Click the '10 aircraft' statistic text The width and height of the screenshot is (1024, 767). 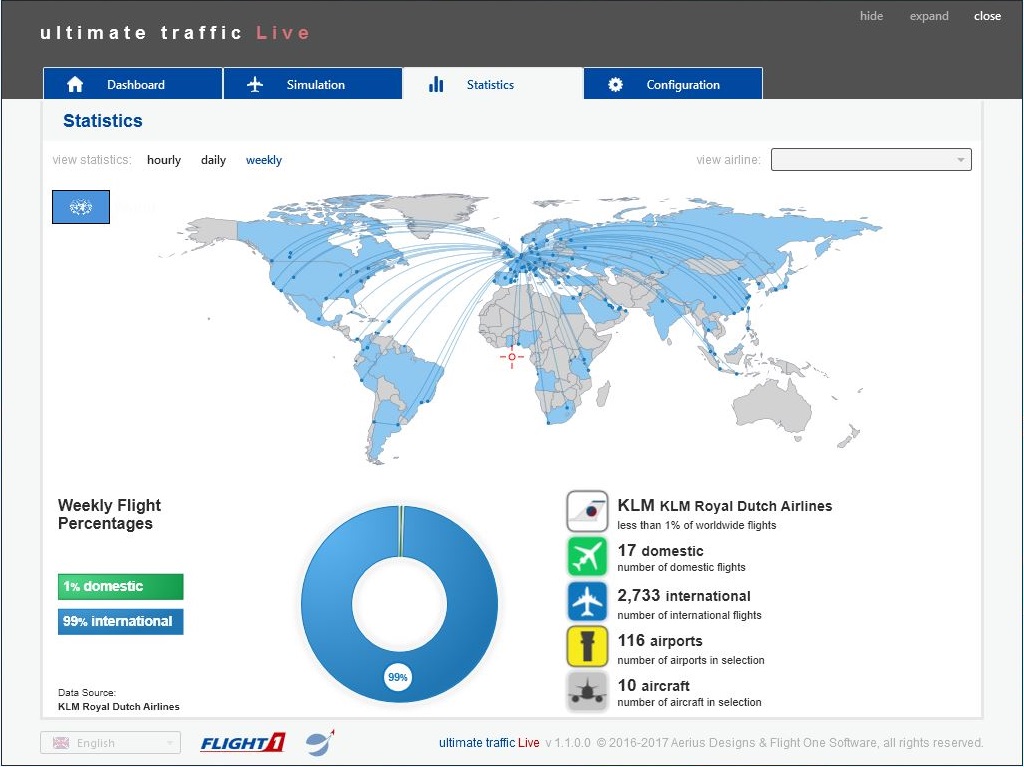pos(654,685)
